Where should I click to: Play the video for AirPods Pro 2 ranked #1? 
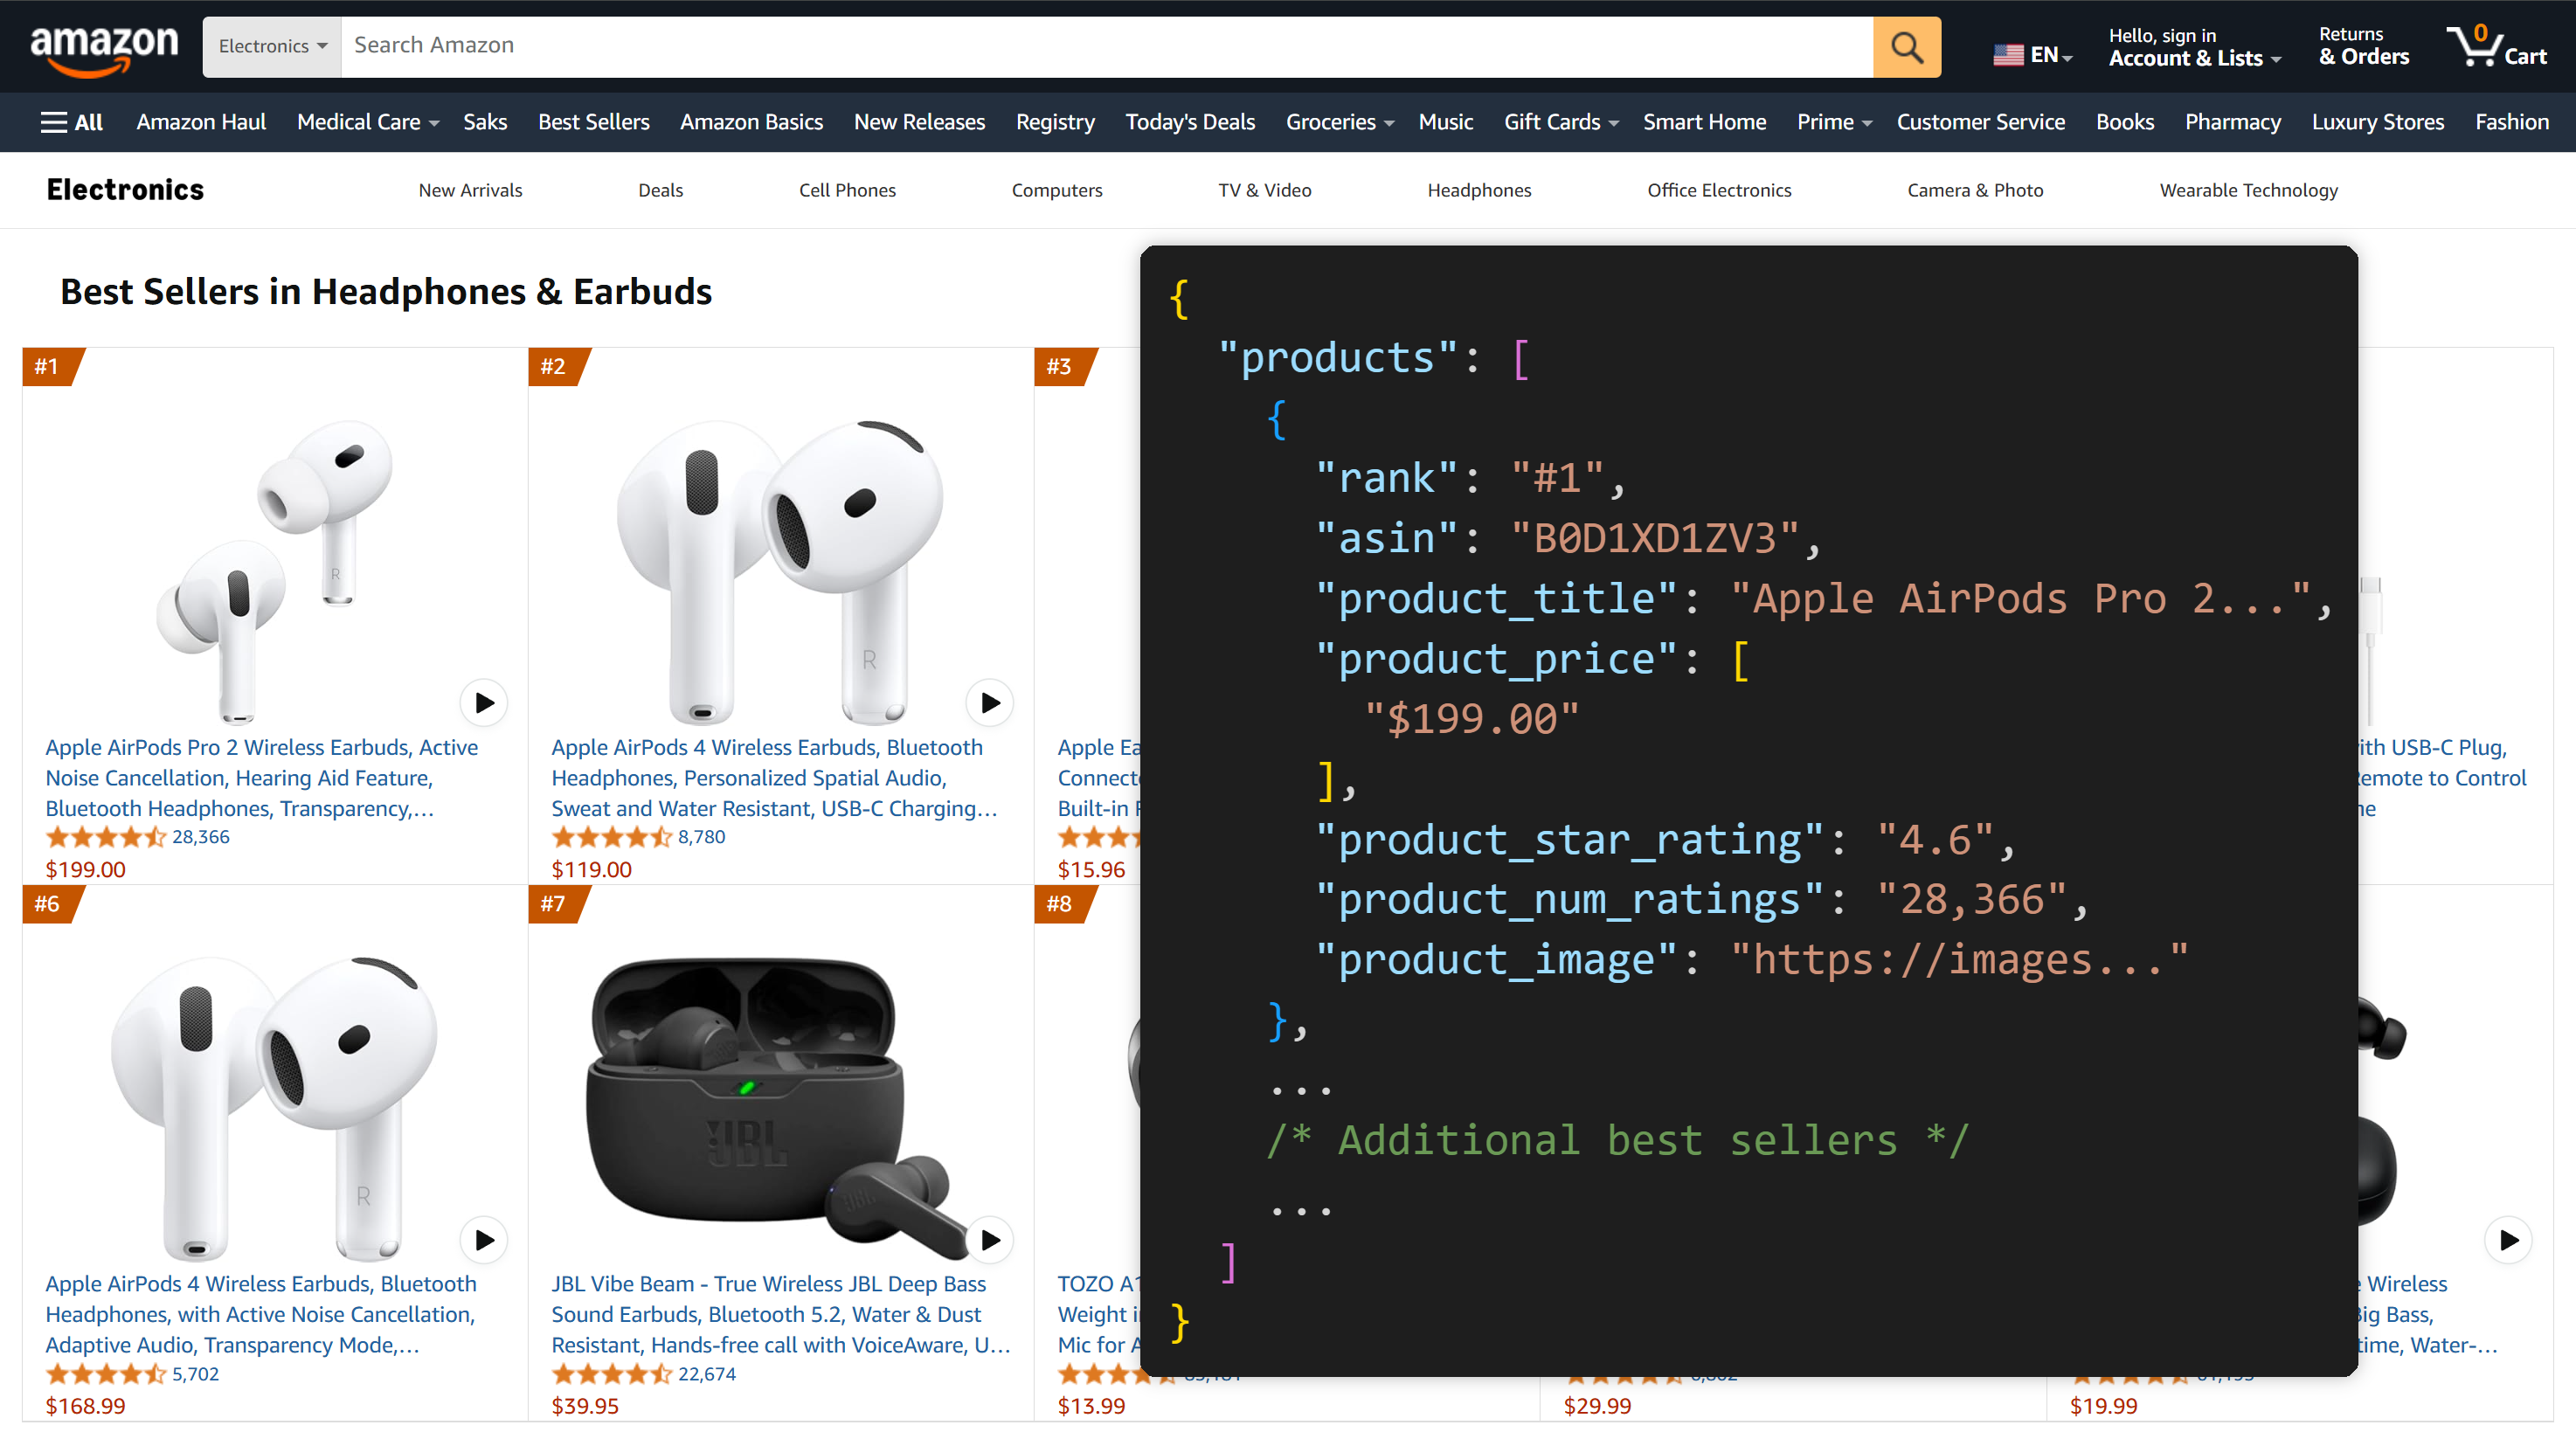pos(484,703)
